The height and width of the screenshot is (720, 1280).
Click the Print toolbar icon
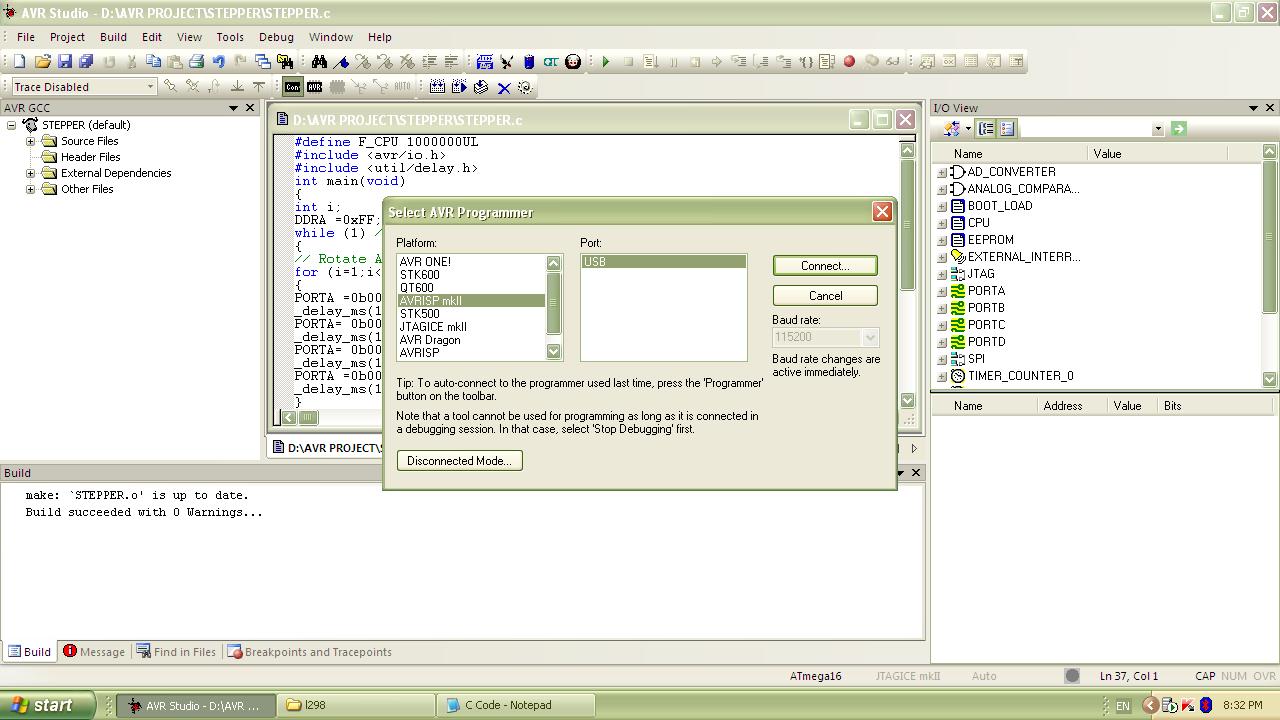[197, 61]
